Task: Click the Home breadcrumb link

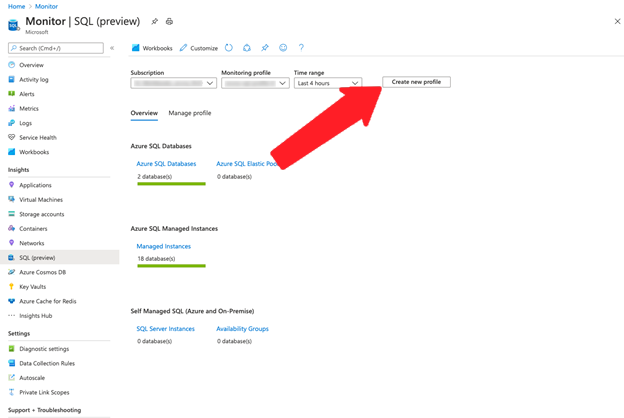Action: [16, 6]
